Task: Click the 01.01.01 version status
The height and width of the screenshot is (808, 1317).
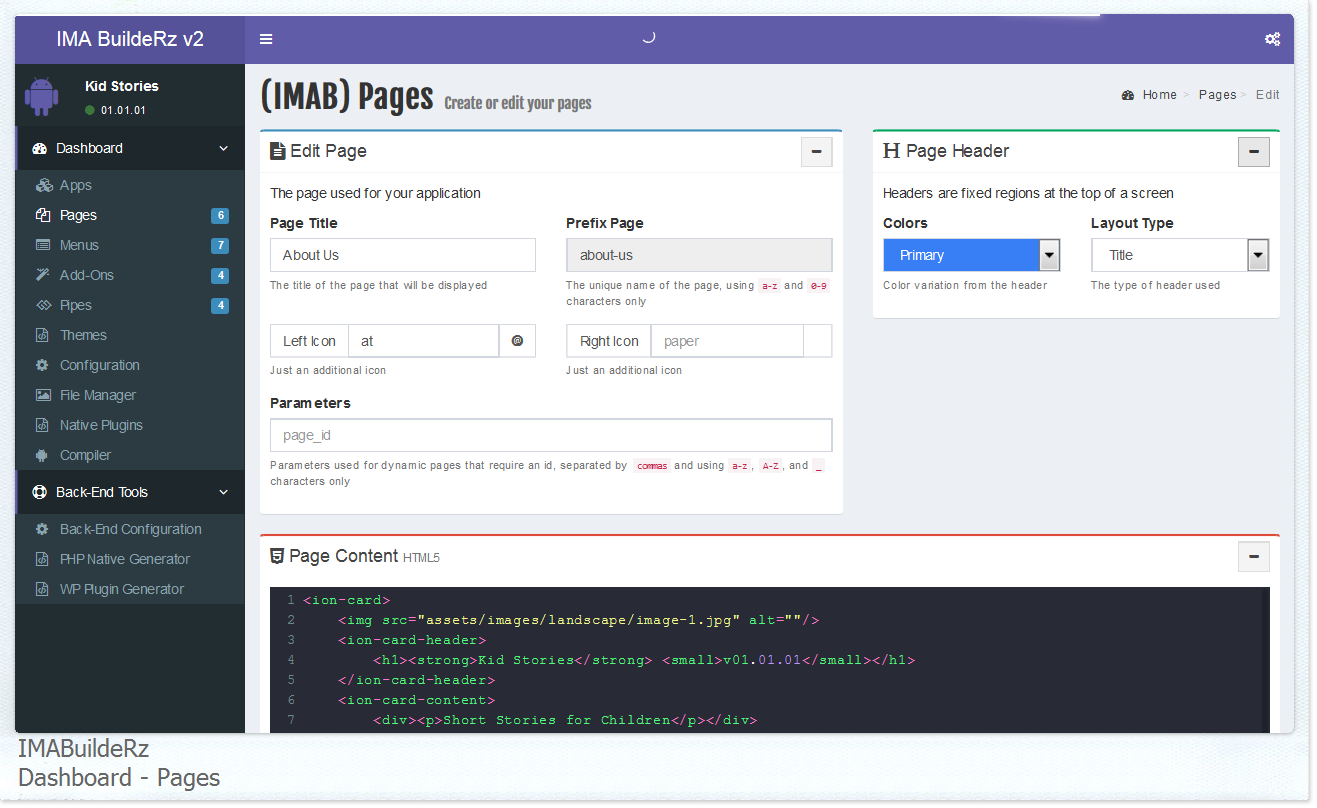Action: [116, 110]
